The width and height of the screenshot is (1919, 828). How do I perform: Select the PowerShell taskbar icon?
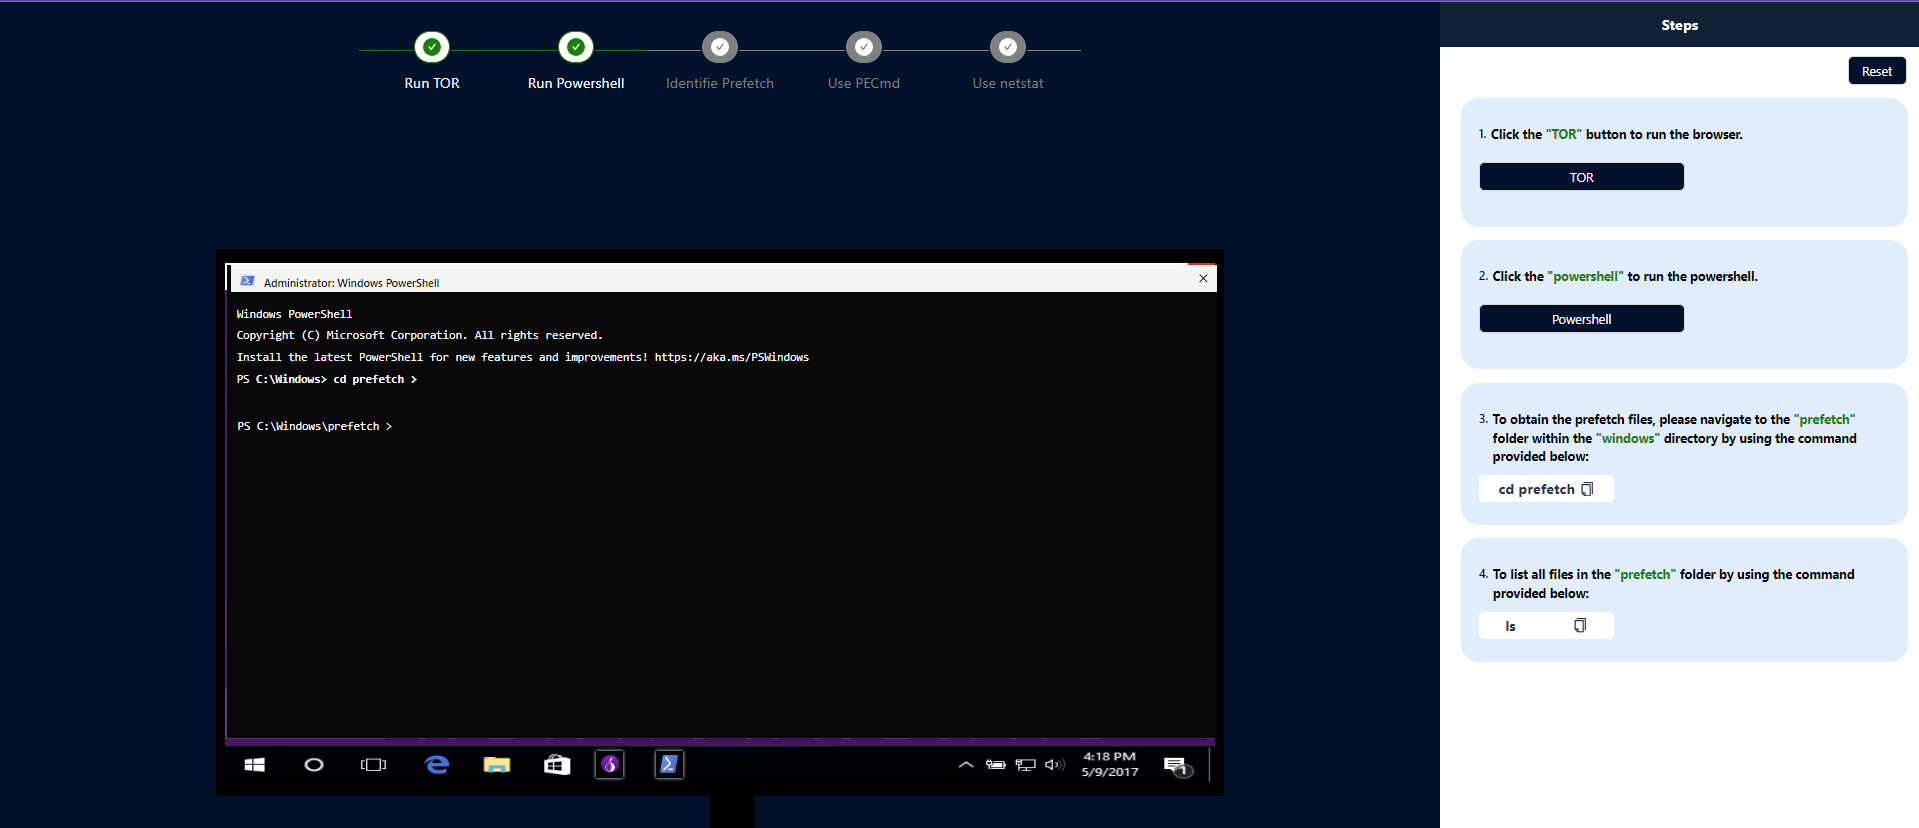click(669, 765)
